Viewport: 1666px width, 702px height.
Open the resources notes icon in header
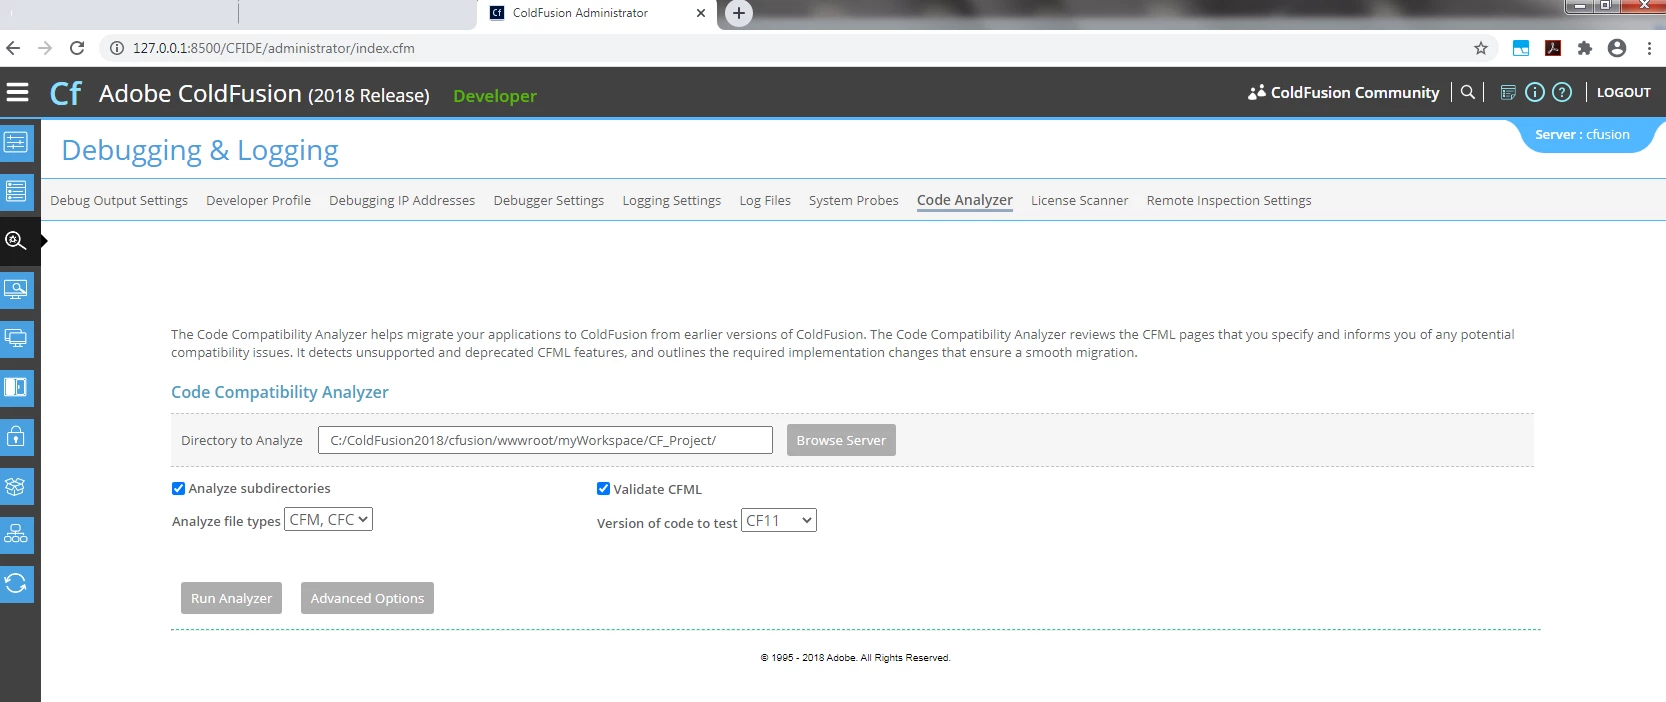(1508, 92)
